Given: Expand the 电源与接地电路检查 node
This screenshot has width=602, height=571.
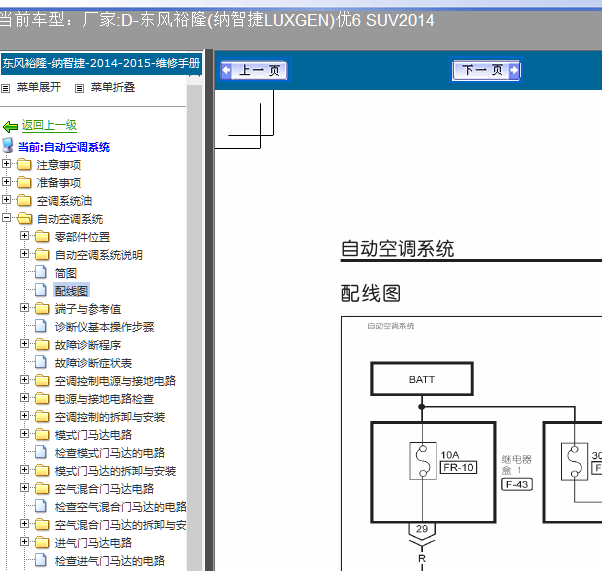Looking at the screenshot, I should point(24,397).
